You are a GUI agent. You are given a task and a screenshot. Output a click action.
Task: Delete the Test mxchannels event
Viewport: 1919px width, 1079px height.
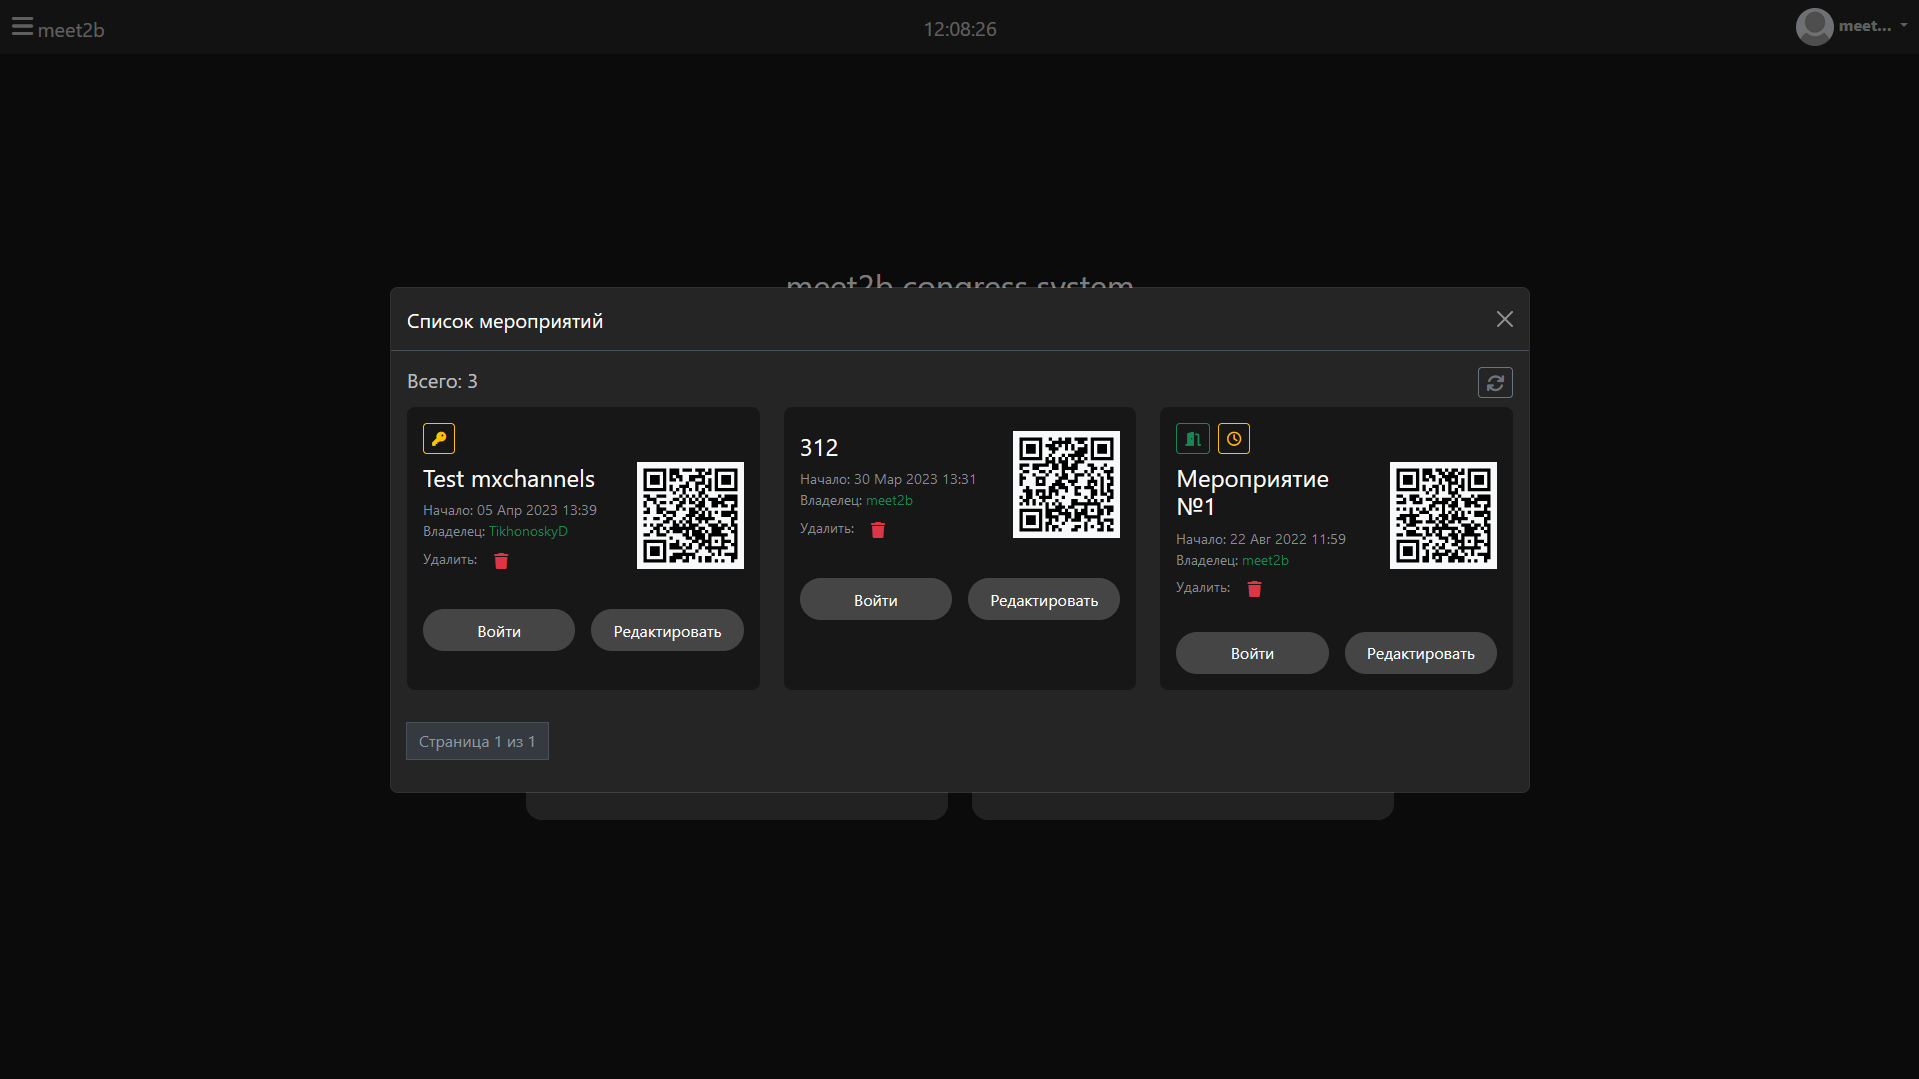(501, 561)
